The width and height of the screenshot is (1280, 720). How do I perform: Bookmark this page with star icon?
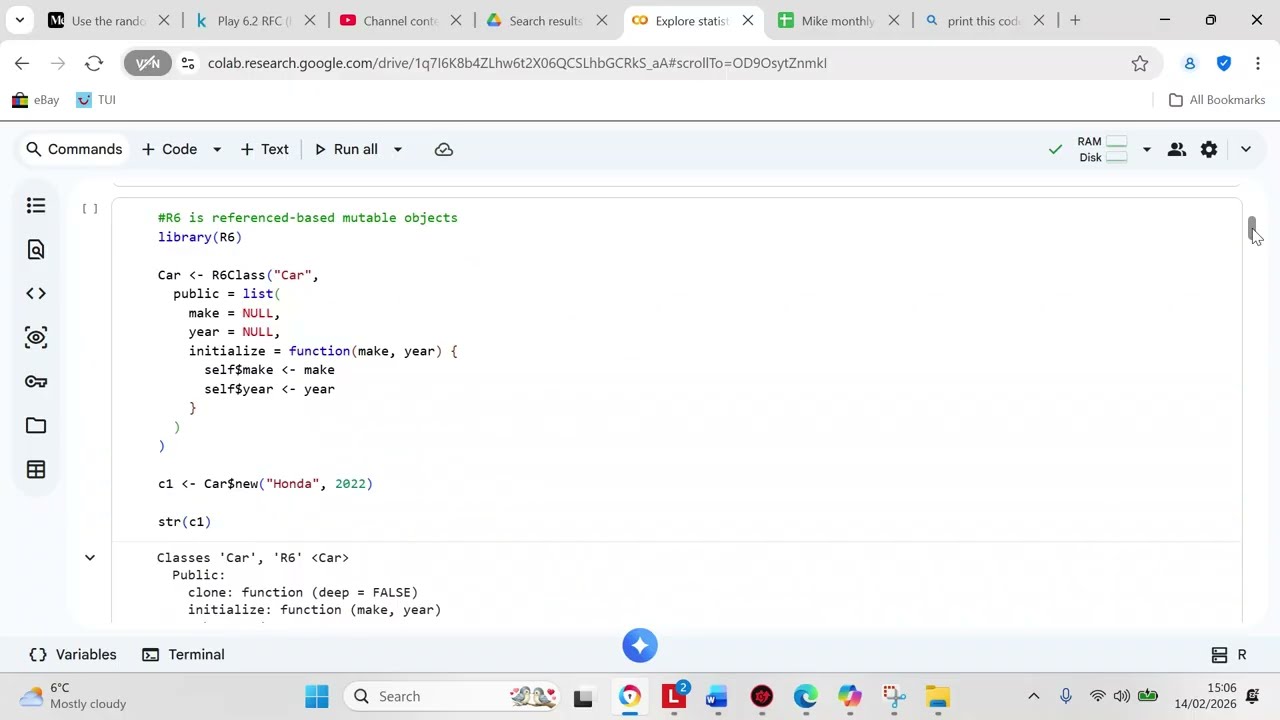click(x=1140, y=63)
